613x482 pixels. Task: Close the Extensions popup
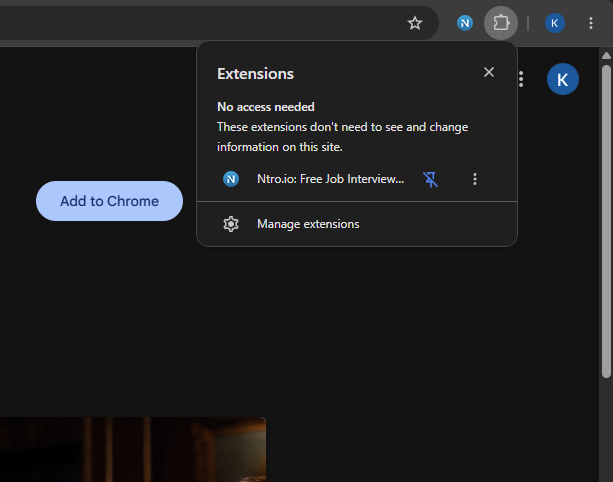489,72
